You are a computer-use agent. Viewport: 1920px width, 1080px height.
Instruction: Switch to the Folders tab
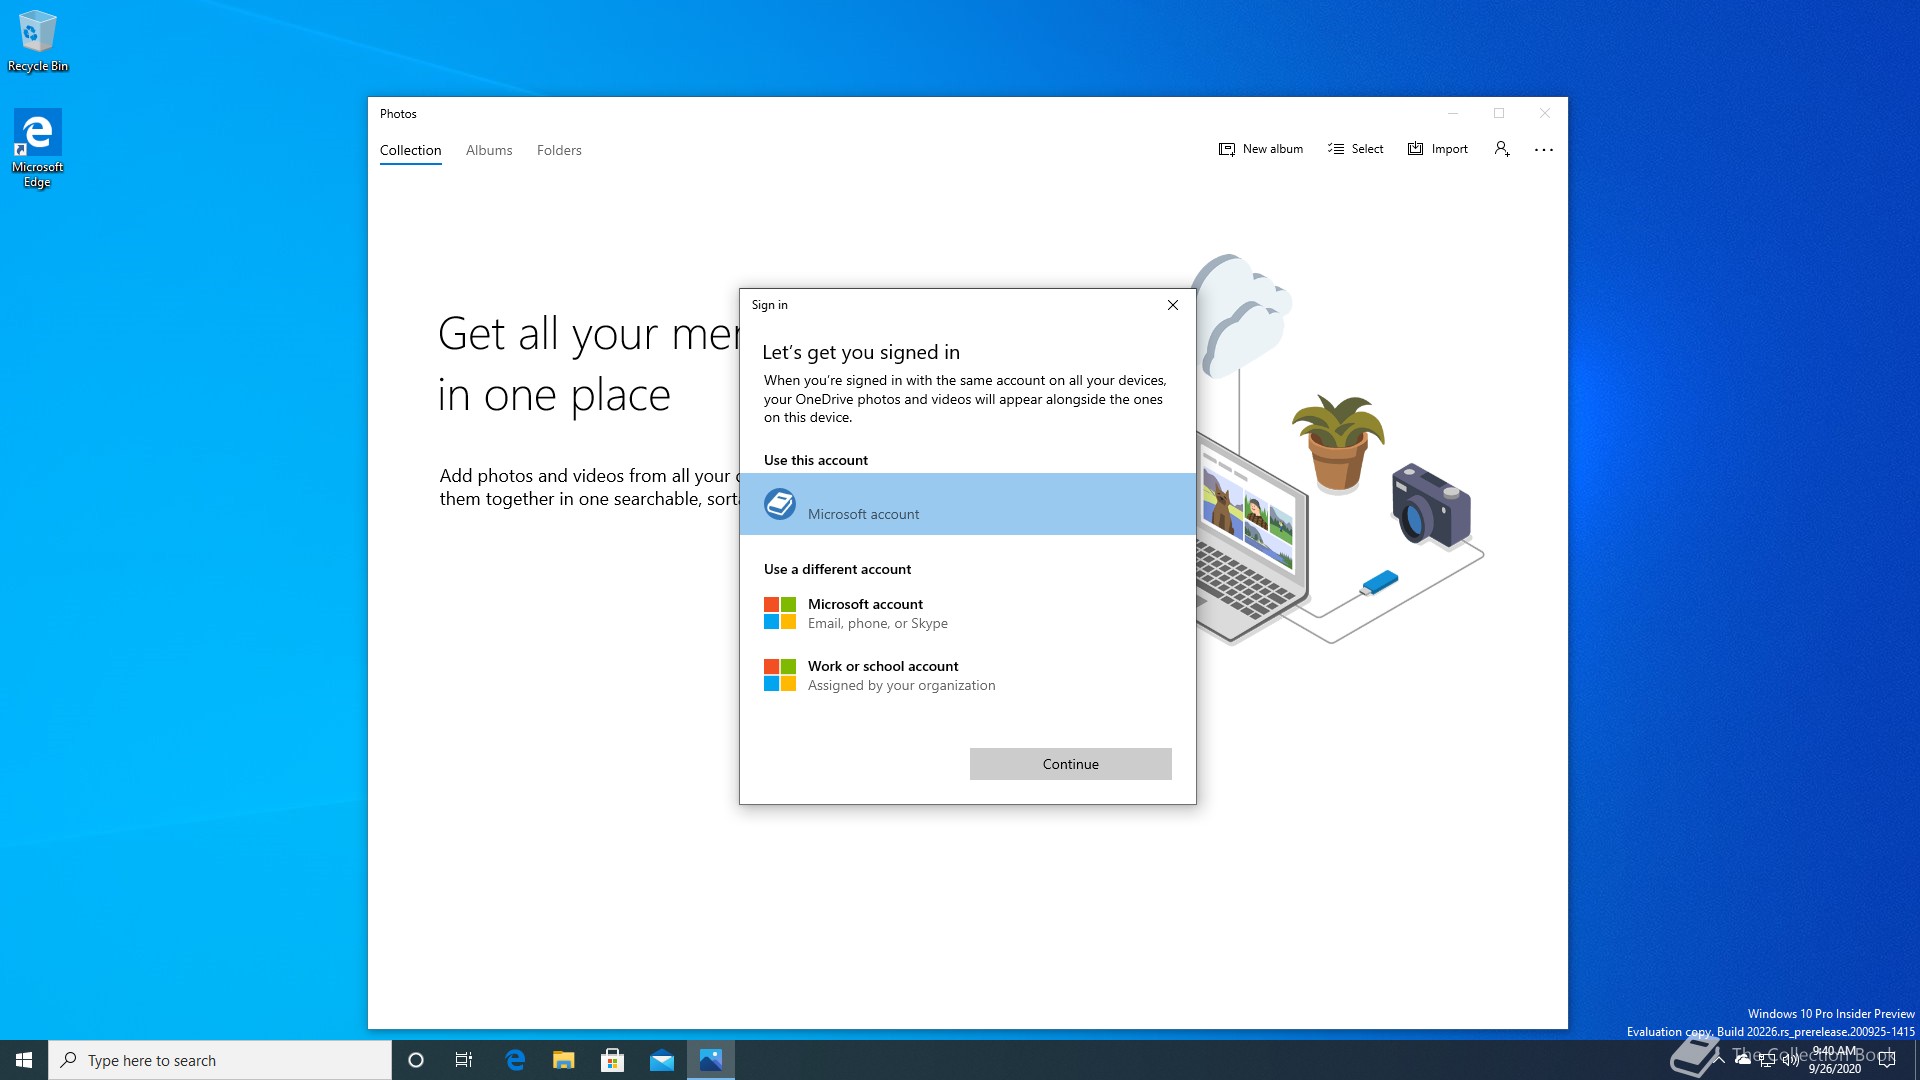[559, 150]
